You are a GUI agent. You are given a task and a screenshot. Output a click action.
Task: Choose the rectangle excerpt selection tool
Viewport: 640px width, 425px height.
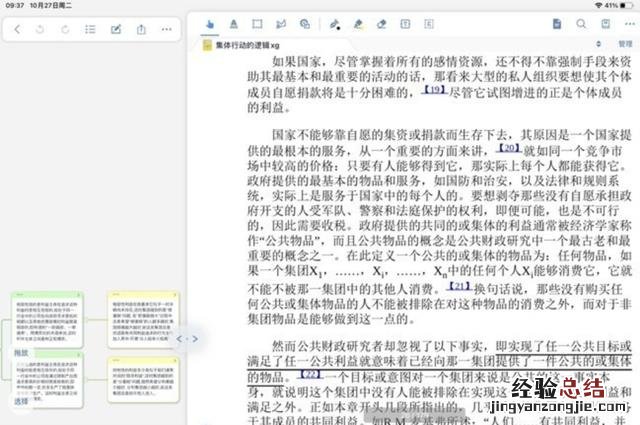[x=256, y=24]
